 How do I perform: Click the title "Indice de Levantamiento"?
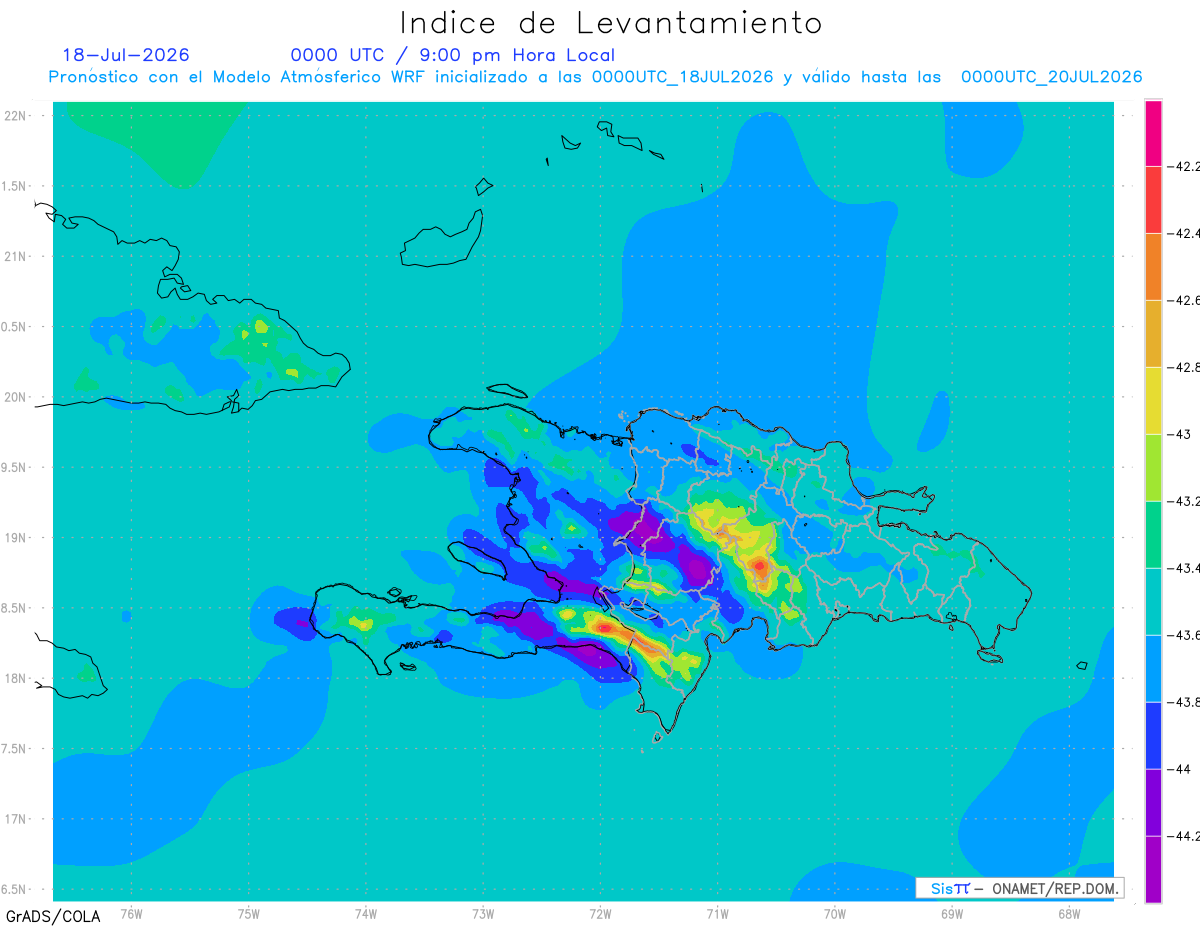(x=611, y=23)
